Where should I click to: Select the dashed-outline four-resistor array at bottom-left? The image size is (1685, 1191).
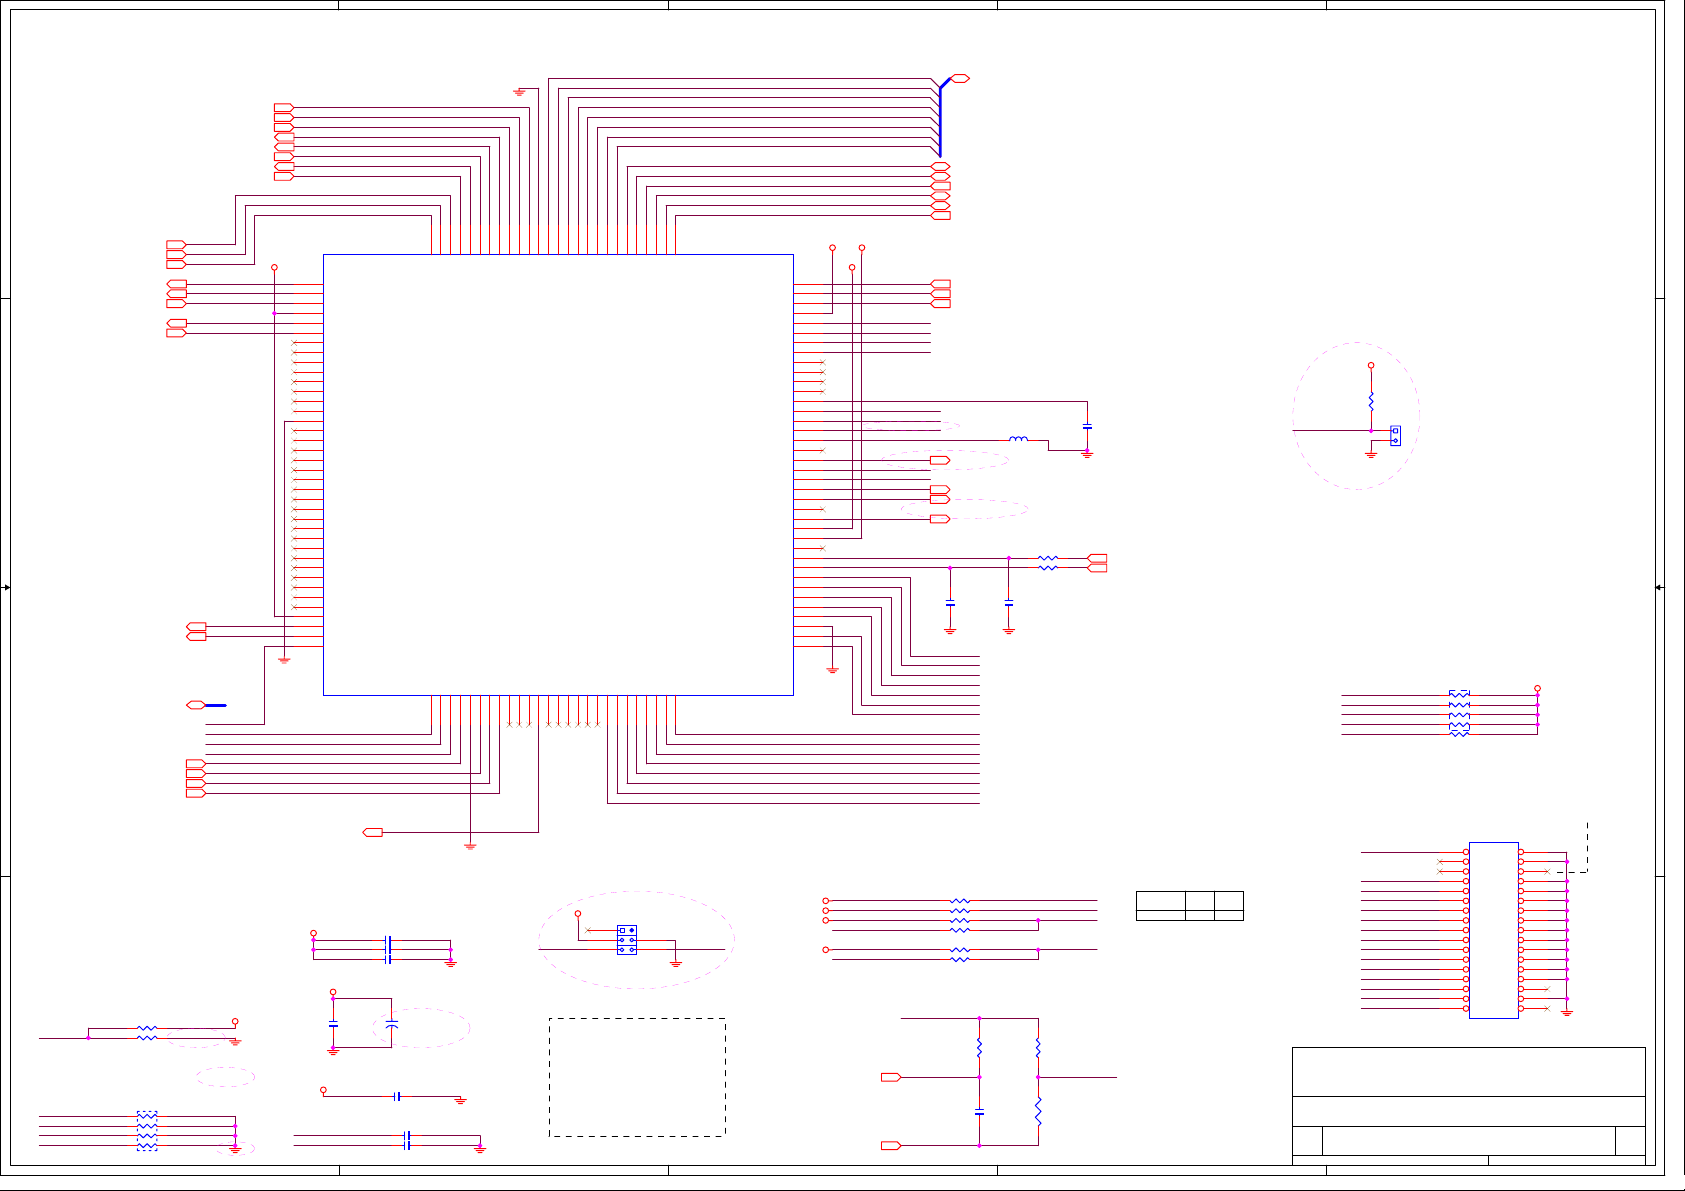pos(147,1131)
